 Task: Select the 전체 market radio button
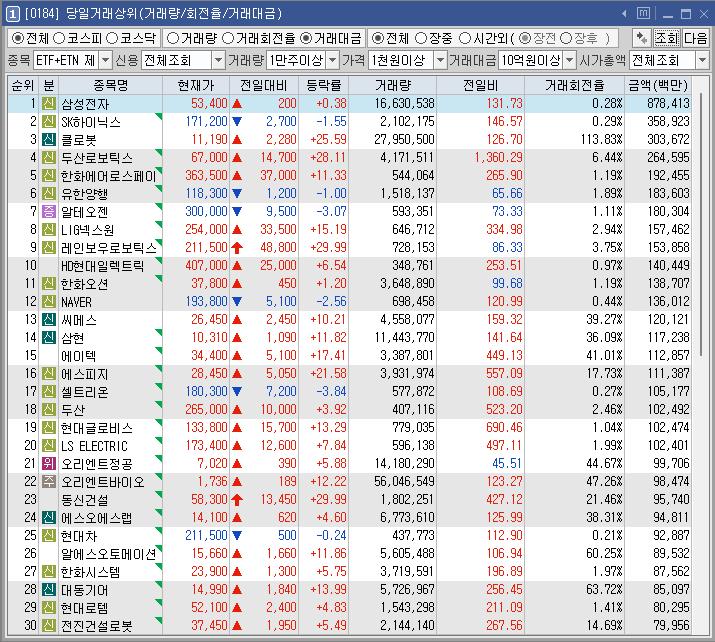[18, 38]
